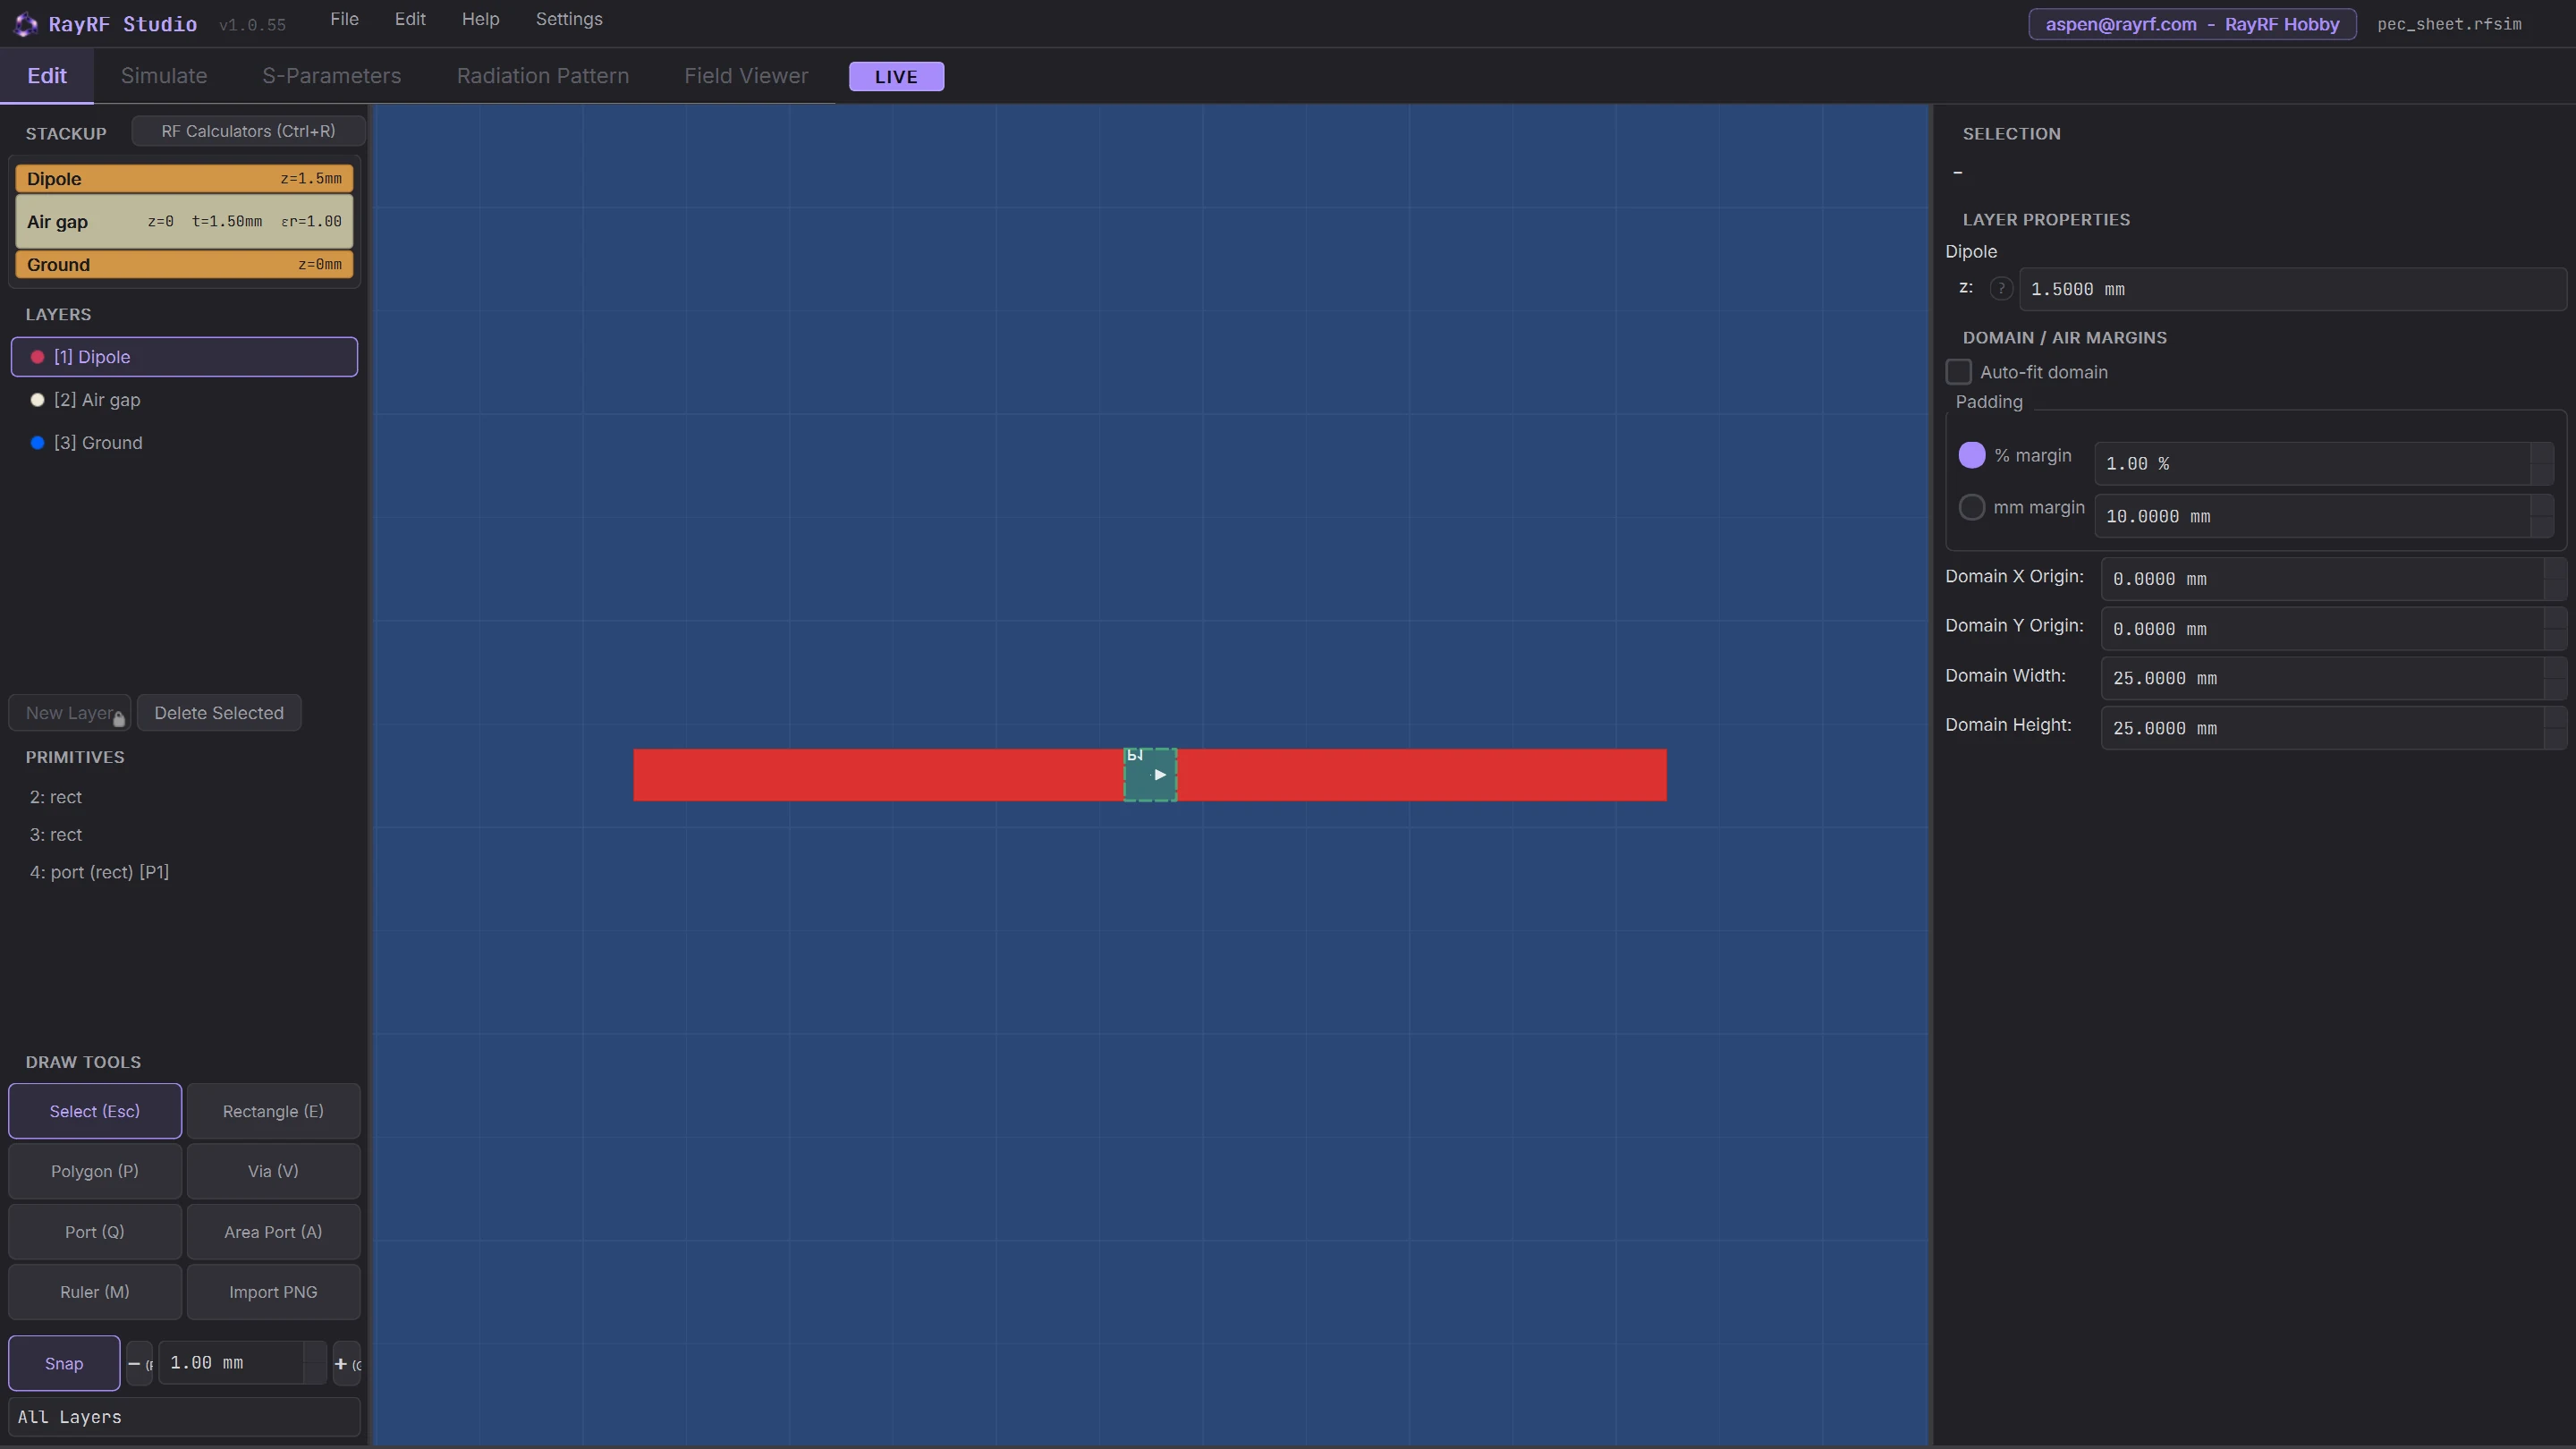2576x1449 pixels.
Task: Open the Edit menu in the menu bar
Action: tap(410, 19)
